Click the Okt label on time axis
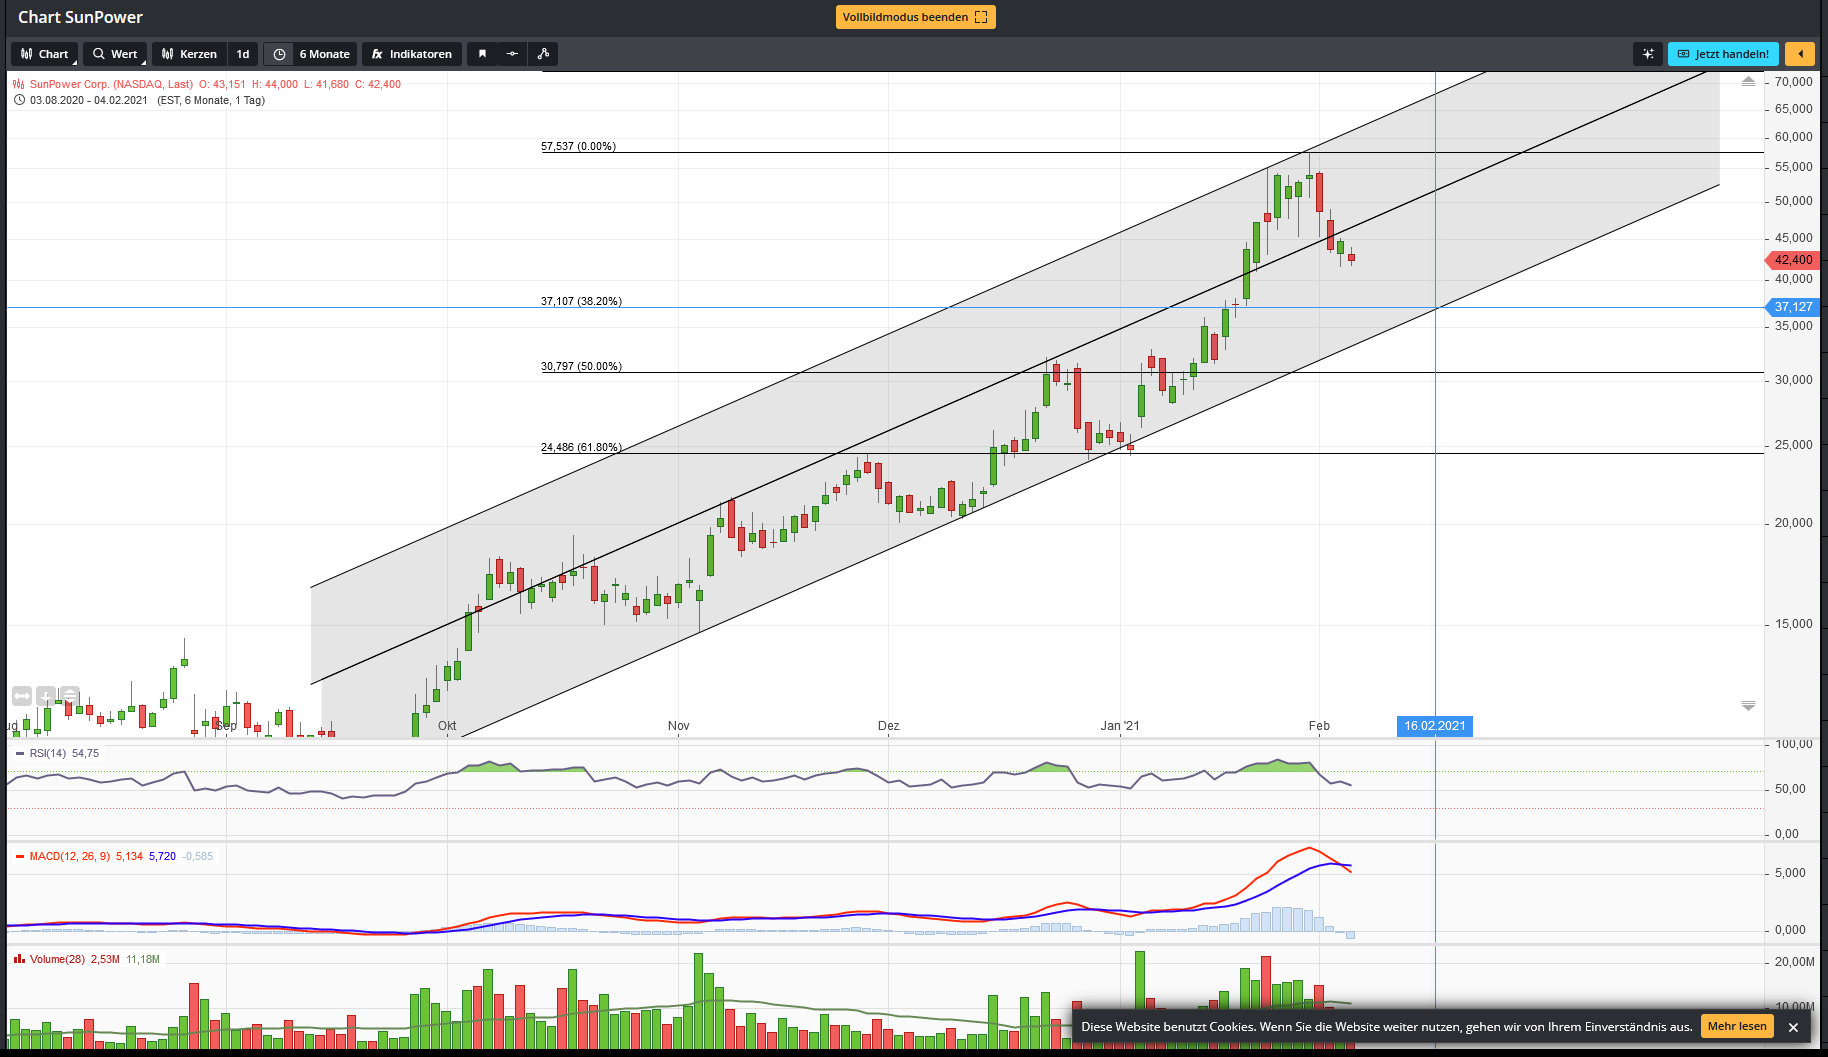 pos(447,726)
